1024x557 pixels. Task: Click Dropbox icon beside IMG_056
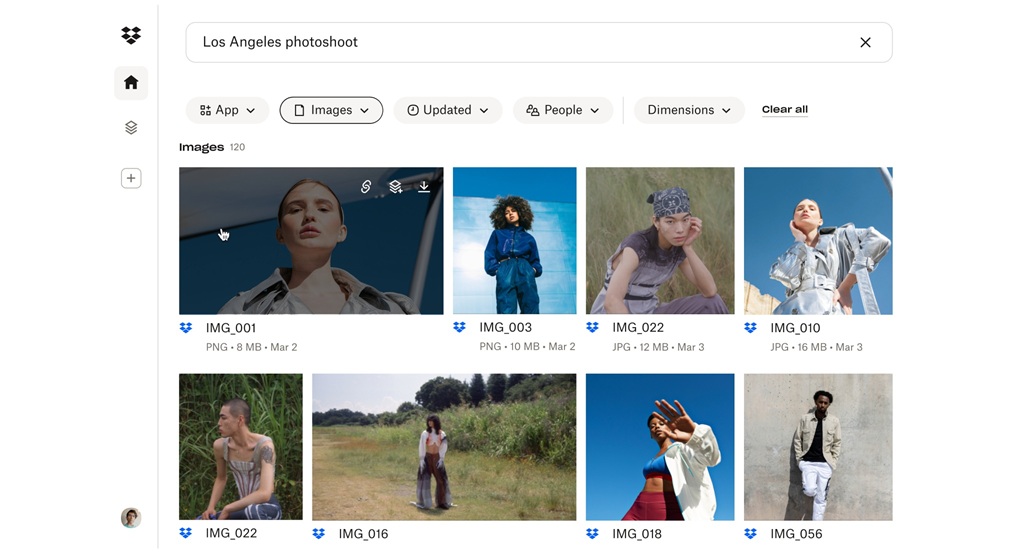coord(750,534)
